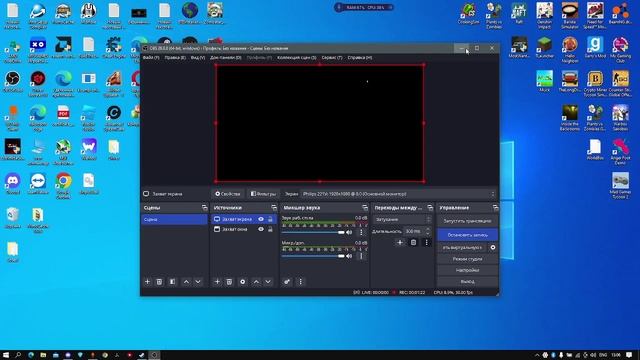Toggle visibility eye of Screen Capture source
Image resolution: width=640 pixels, height=360 pixels.
click(x=261, y=219)
